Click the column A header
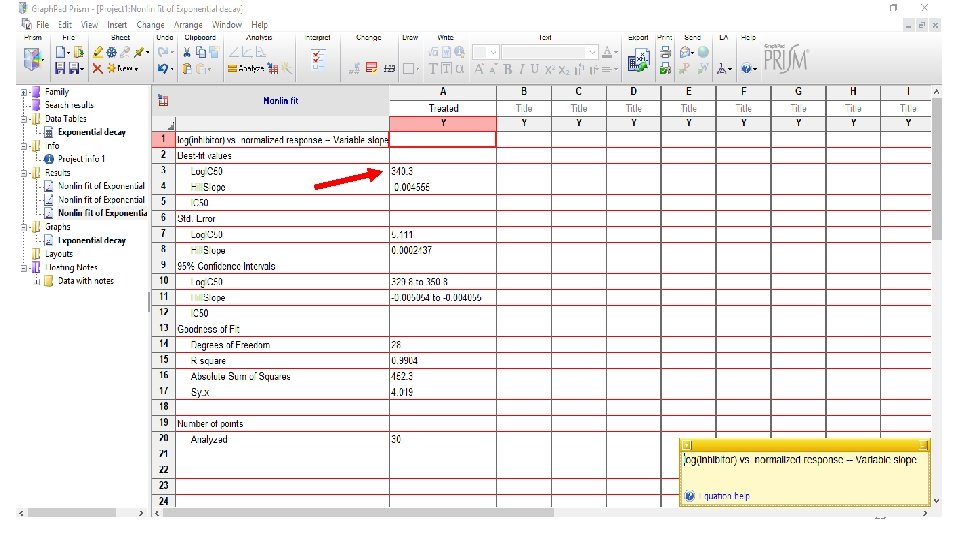 coord(443,92)
